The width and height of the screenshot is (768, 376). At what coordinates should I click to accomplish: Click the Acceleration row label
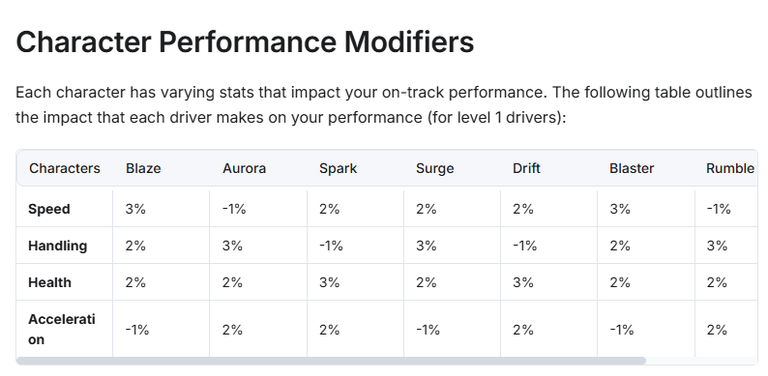pyautogui.click(x=62, y=329)
